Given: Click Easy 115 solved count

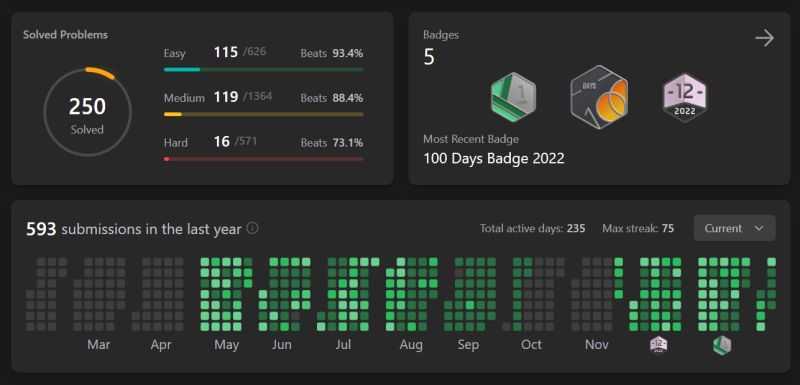Looking at the screenshot, I should point(226,53).
